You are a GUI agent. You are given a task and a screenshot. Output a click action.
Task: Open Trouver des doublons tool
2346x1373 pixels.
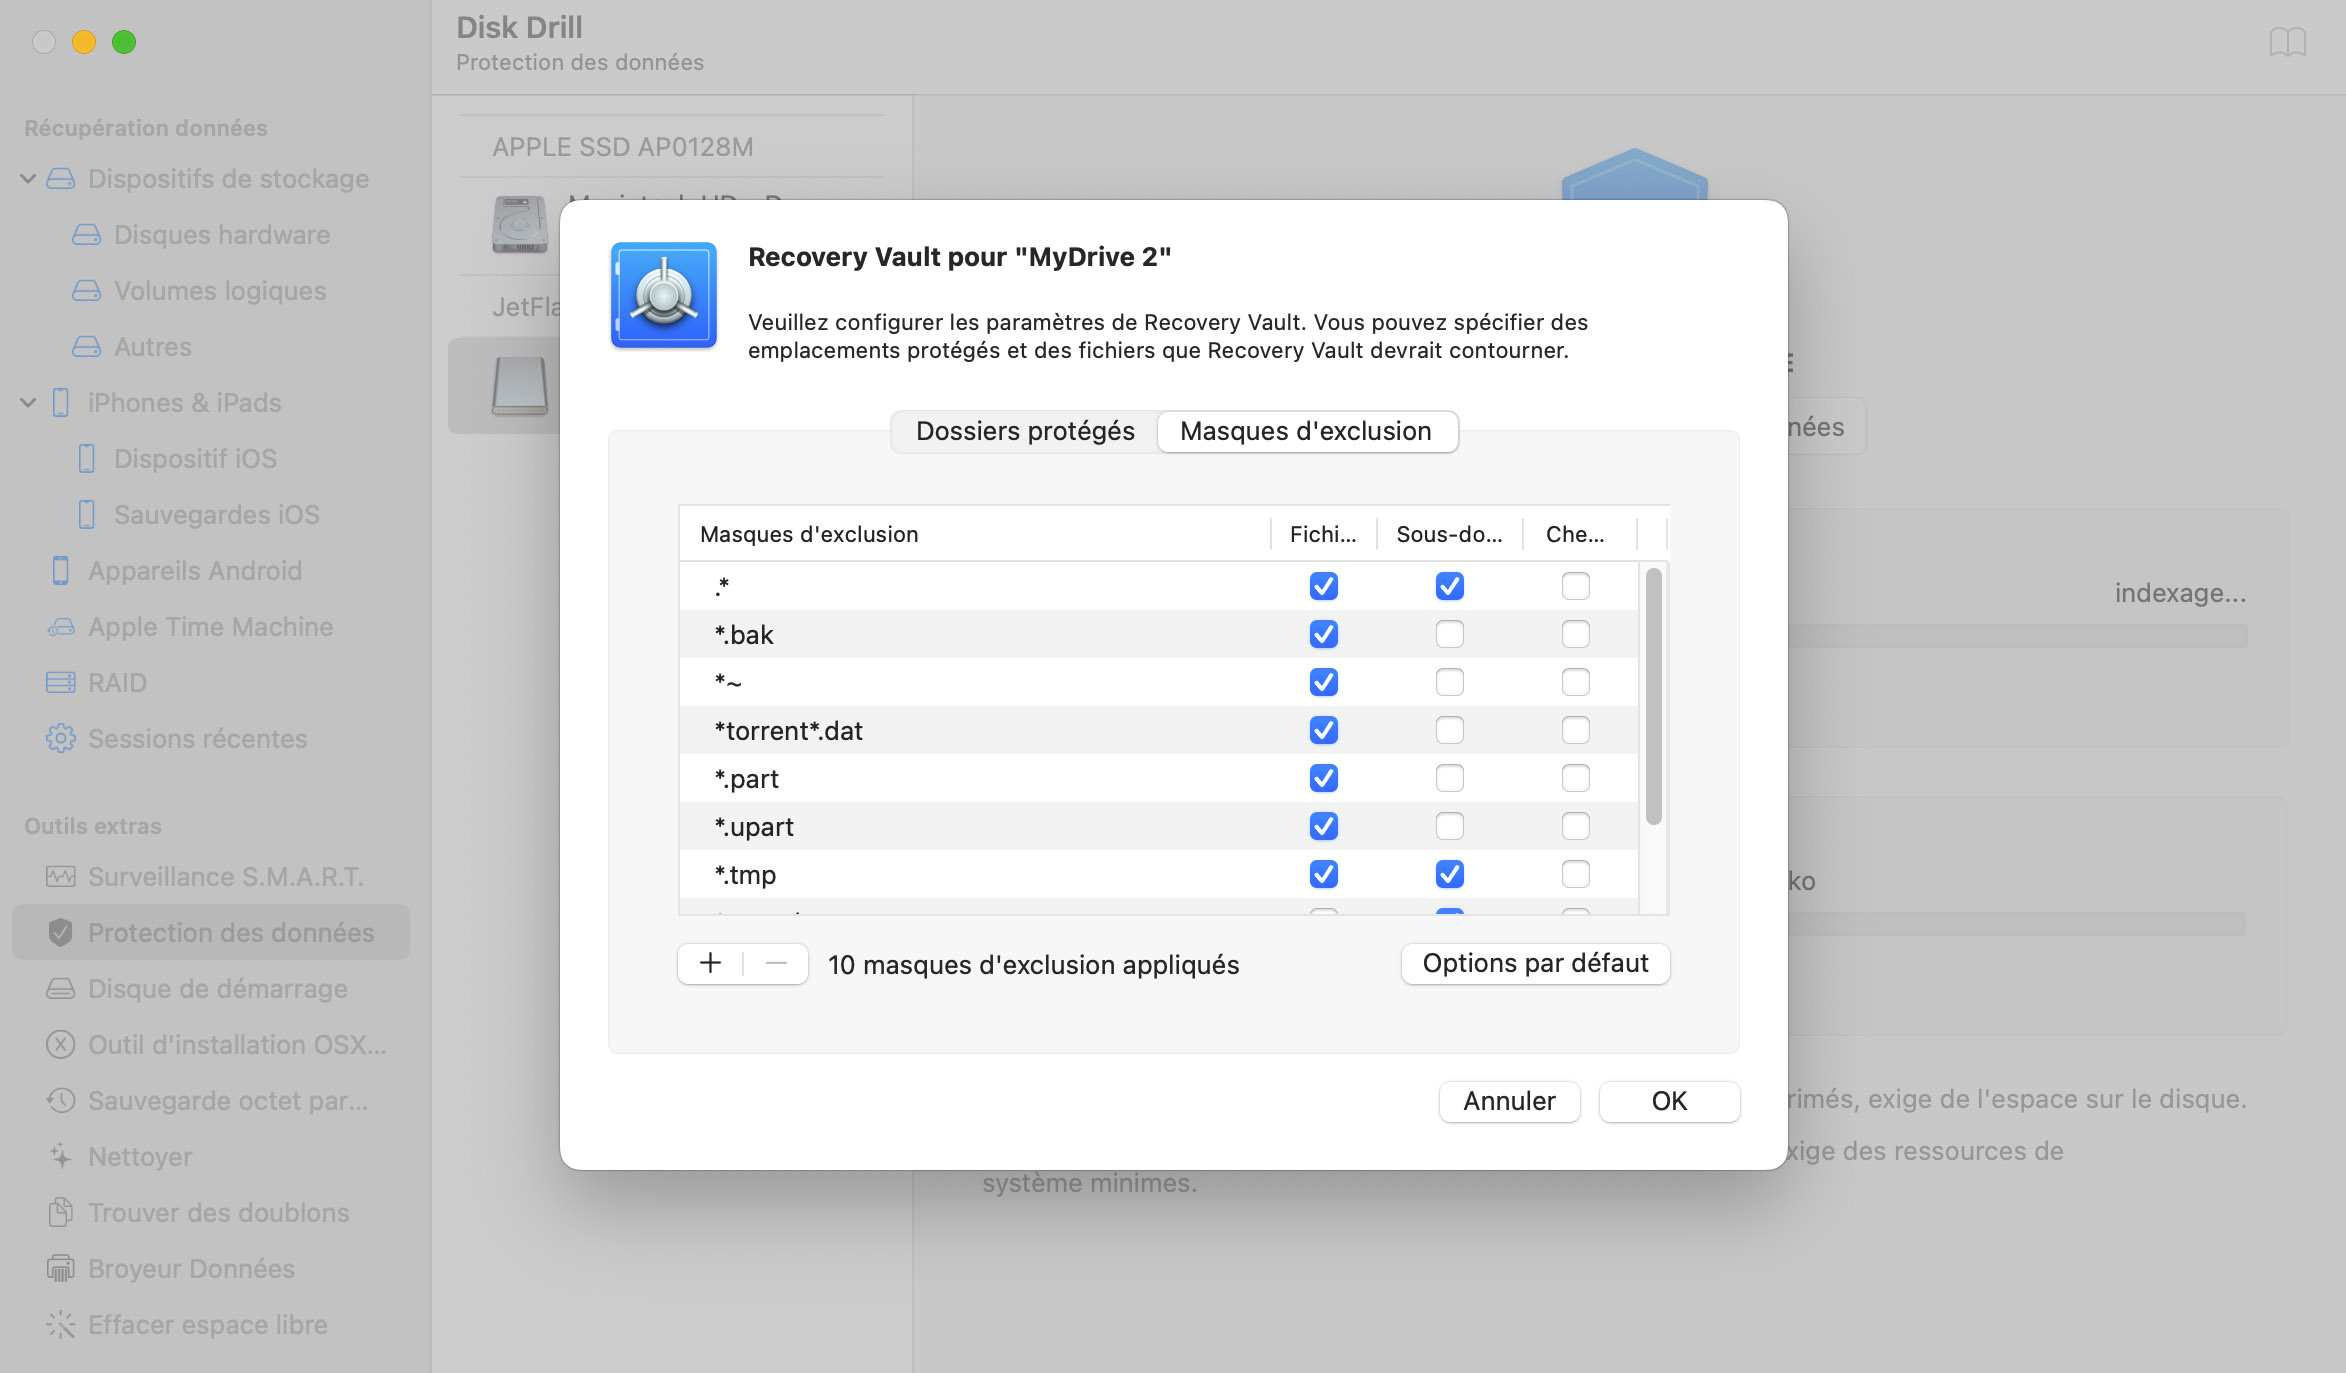[211, 1213]
